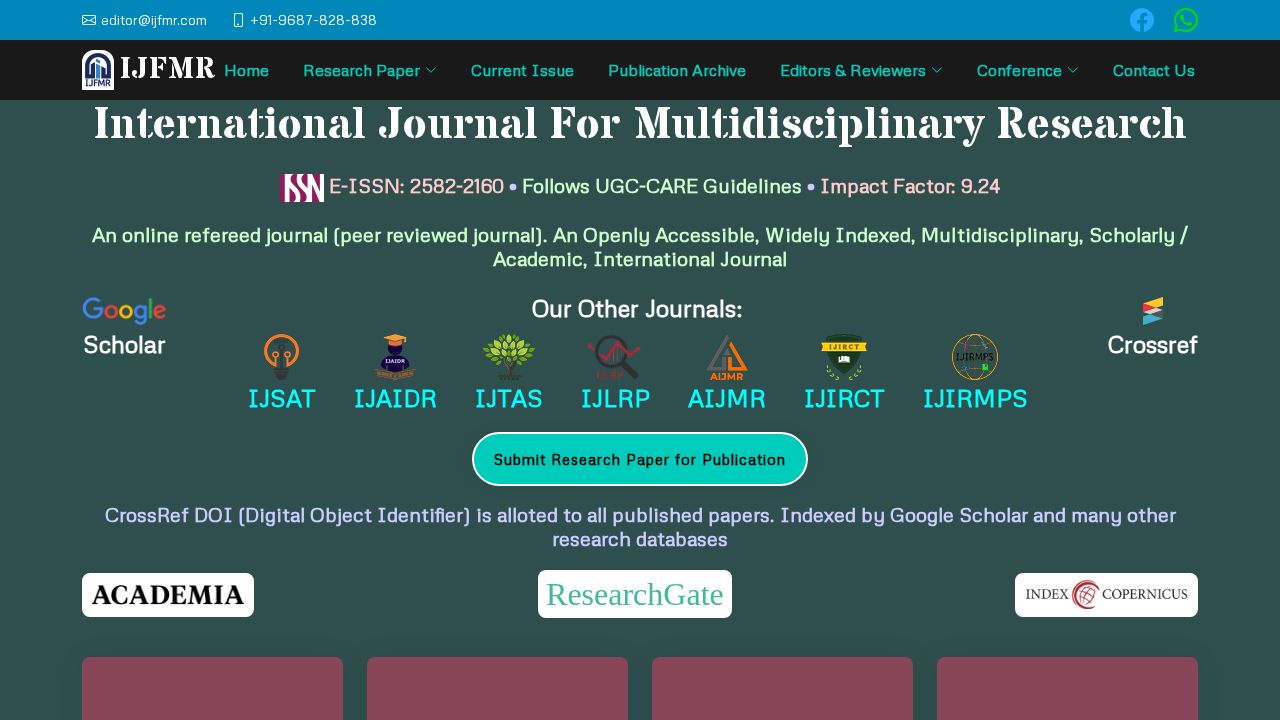1280x720 pixels.
Task: Open the IJAIDR journal text link
Action: click(x=395, y=398)
